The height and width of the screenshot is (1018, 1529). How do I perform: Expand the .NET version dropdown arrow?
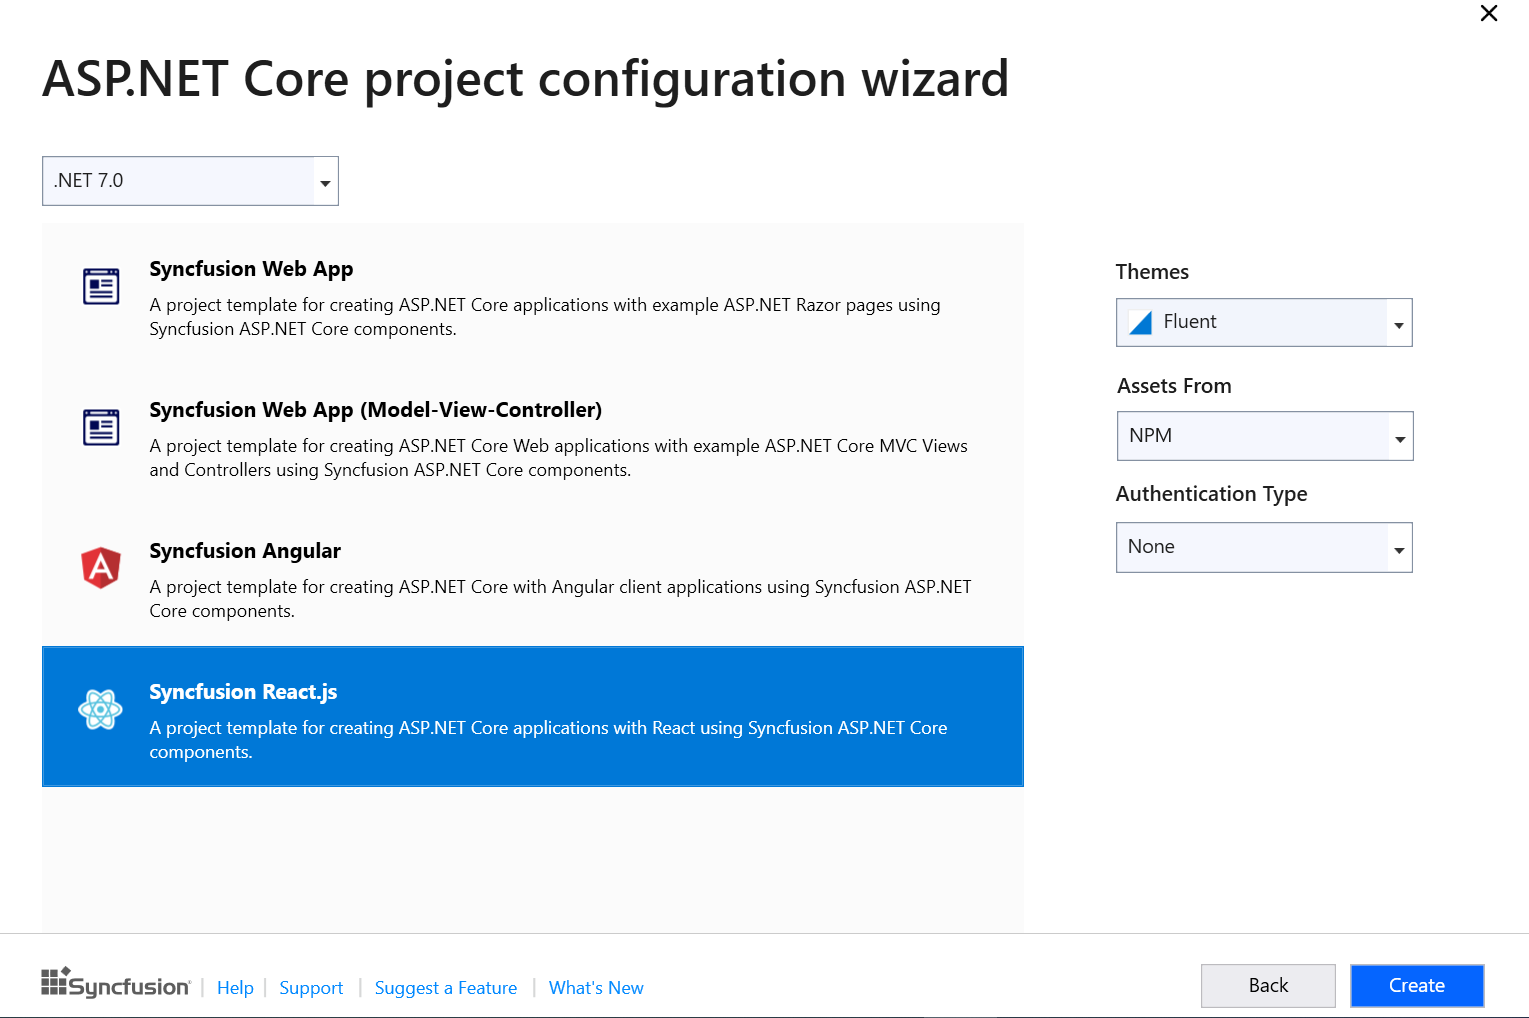(325, 183)
